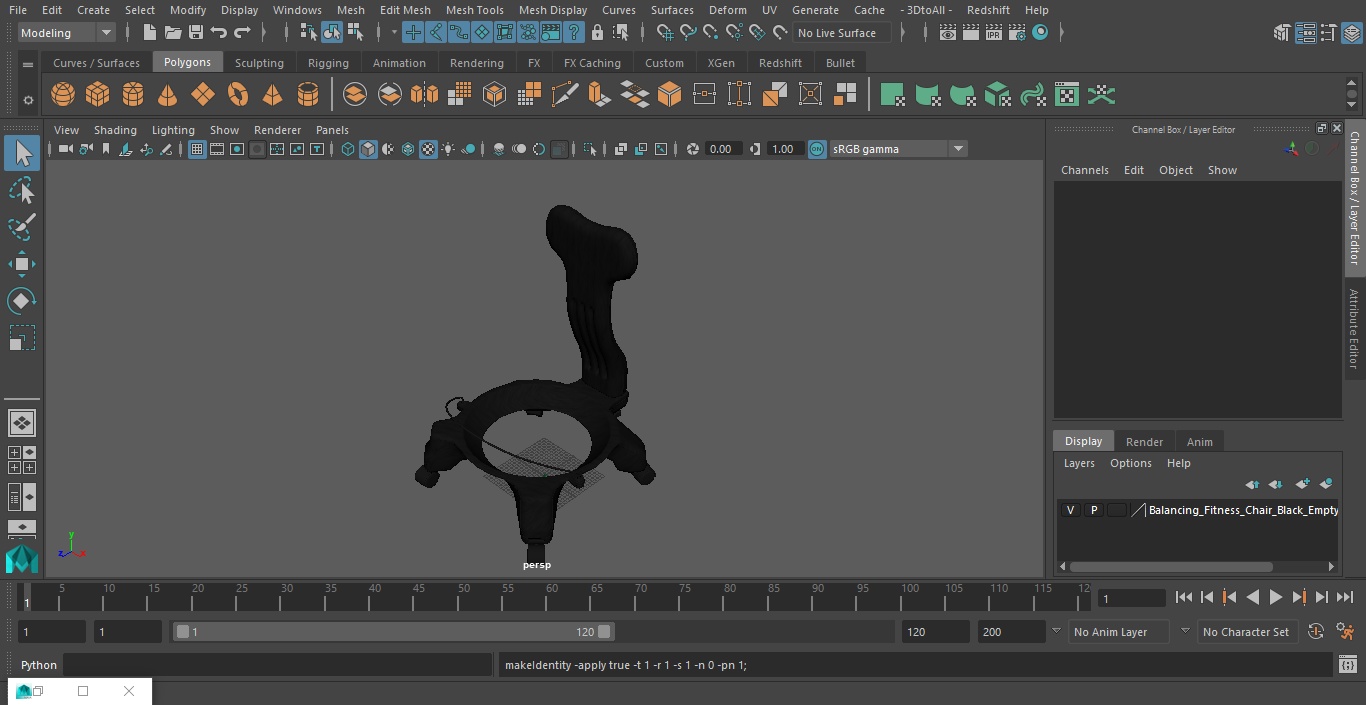Click the checkered UV editor shelf icon
The height and width of the screenshot is (705, 1366).
(x=1067, y=95)
